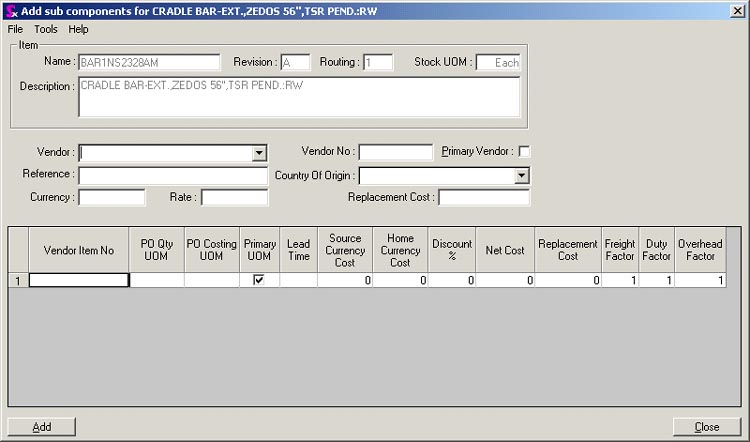This screenshot has height=442, width=750.
Task: Uncheck the Primary UOM checkbox in row 1
Action: tap(259, 280)
